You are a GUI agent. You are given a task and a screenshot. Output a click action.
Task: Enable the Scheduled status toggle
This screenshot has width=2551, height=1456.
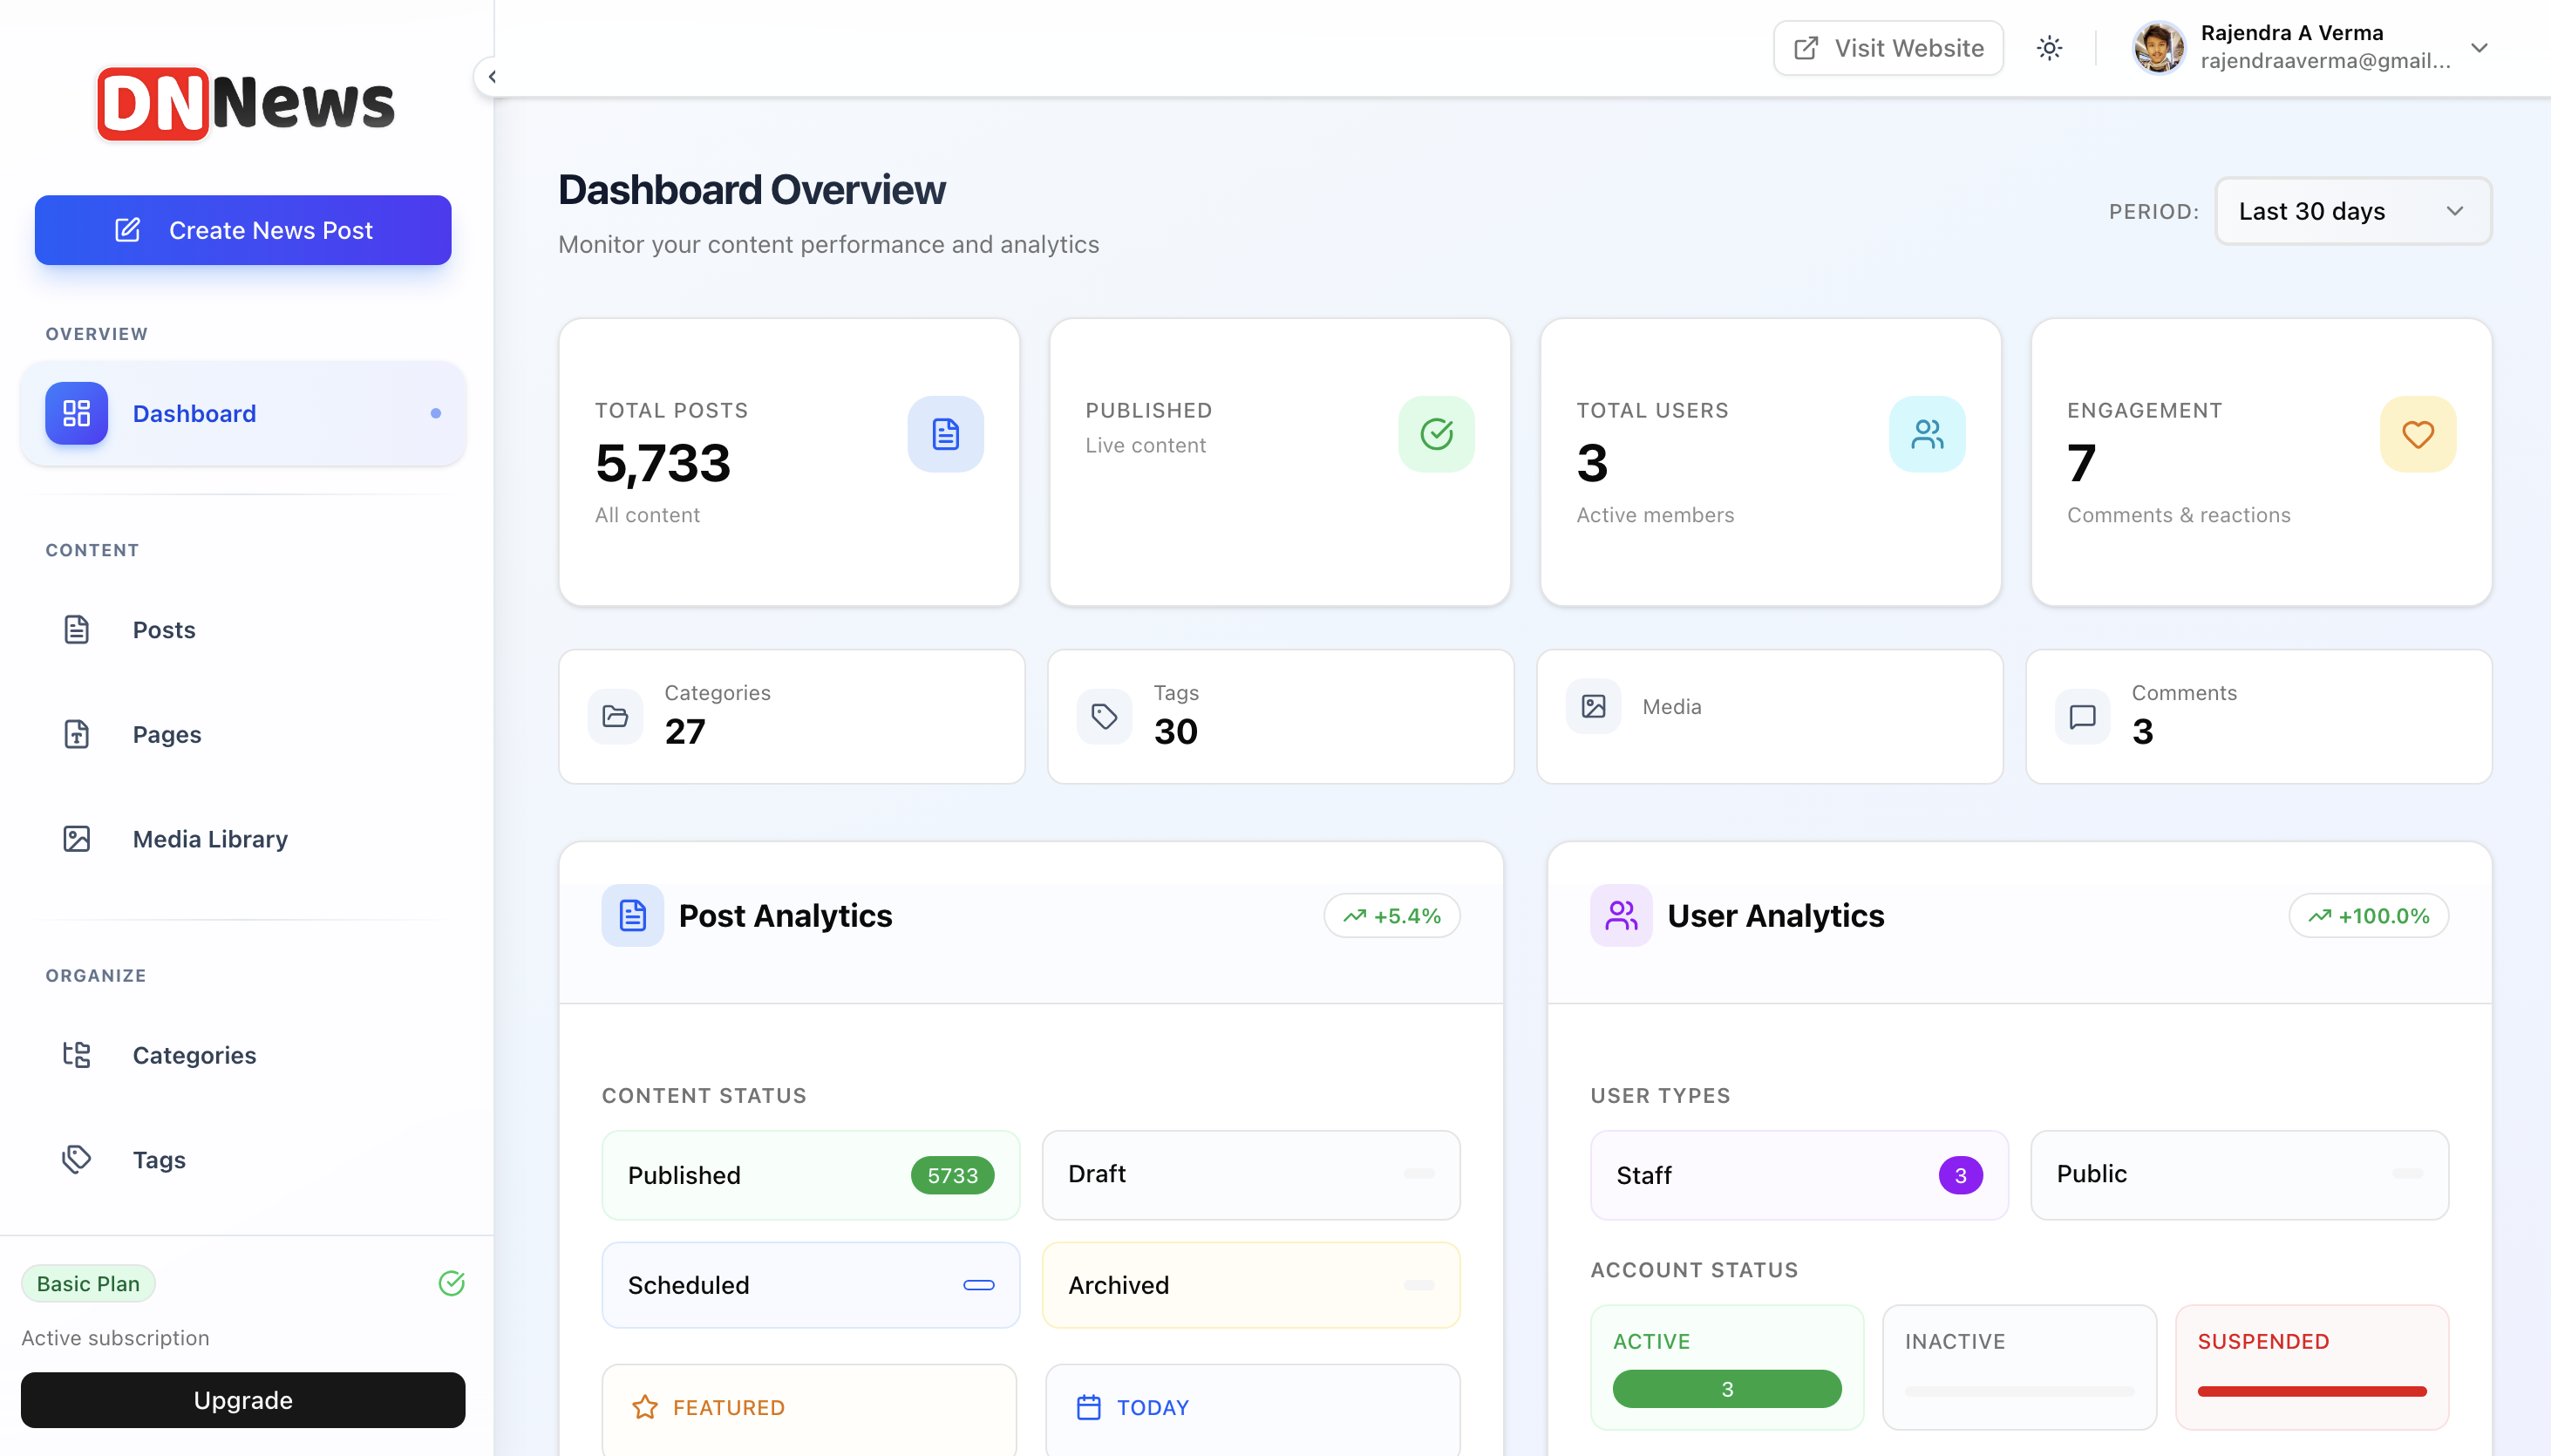pyautogui.click(x=977, y=1285)
